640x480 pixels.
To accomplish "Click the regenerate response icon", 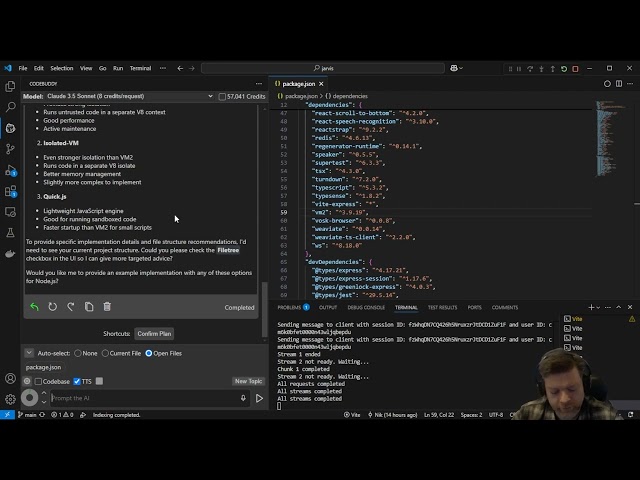I will click(x=53, y=307).
